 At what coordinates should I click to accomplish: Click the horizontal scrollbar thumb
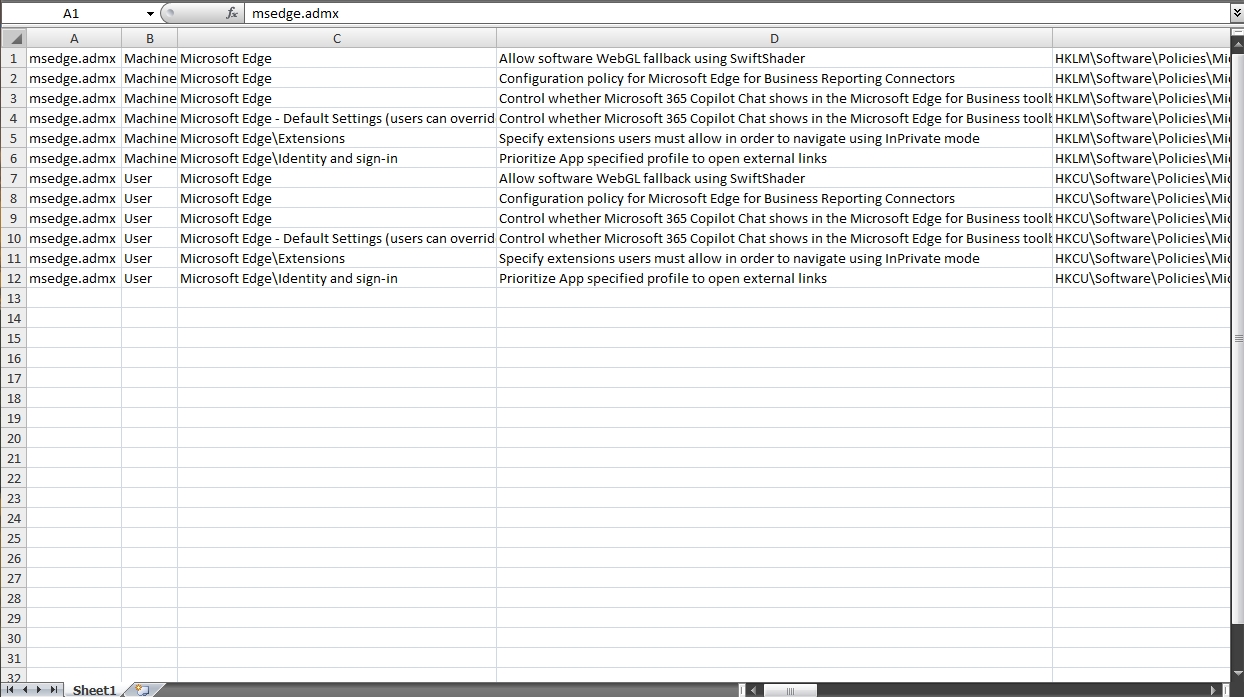790,690
